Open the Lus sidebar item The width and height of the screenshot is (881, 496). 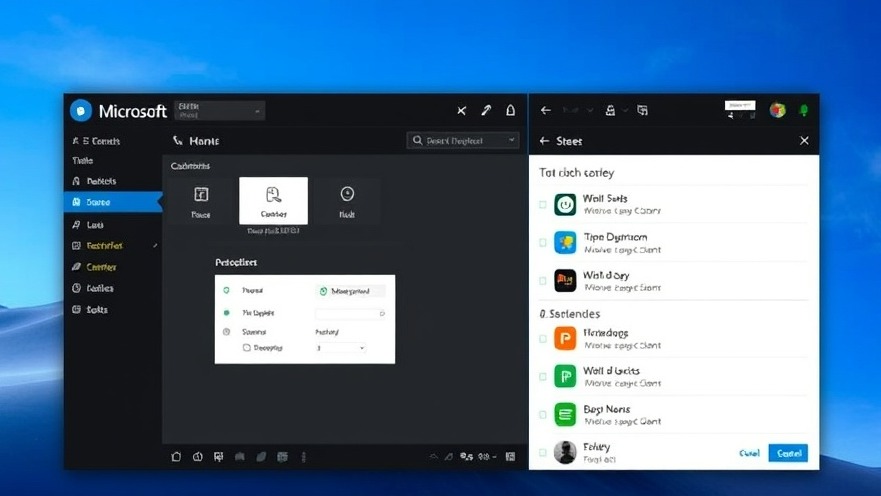[x=88, y=225]
